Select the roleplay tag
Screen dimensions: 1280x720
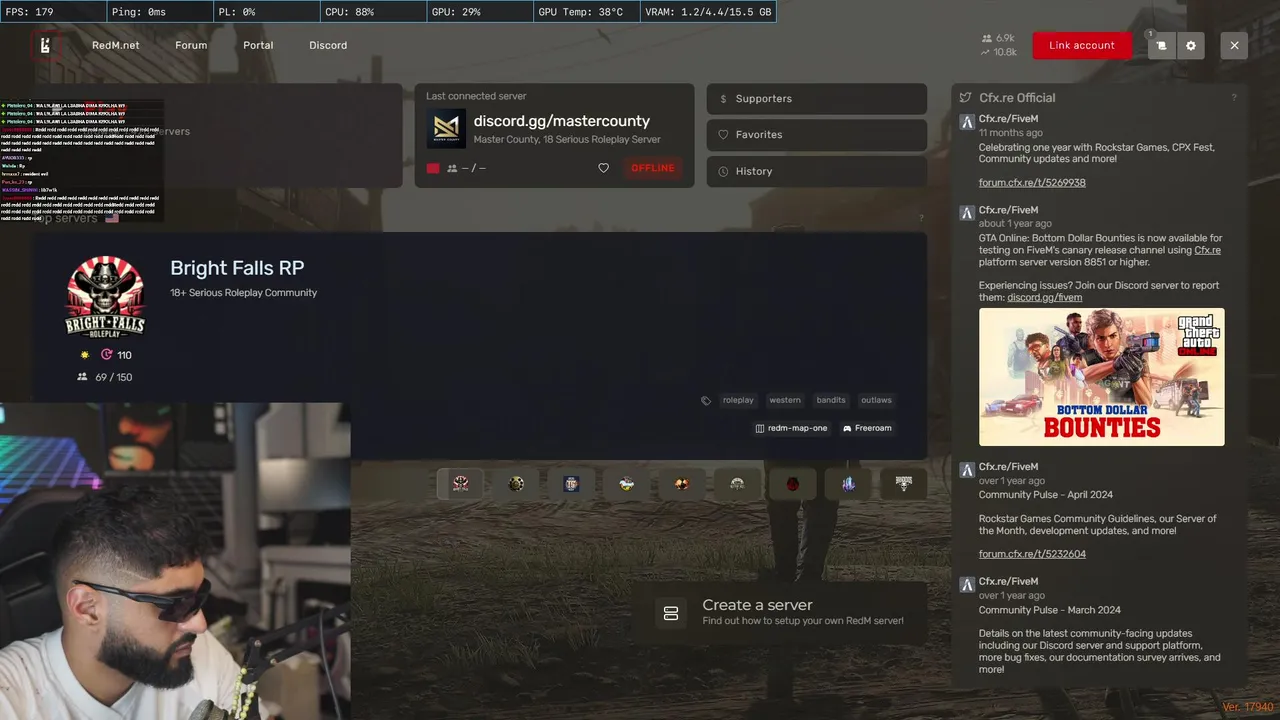pos(738,400)
